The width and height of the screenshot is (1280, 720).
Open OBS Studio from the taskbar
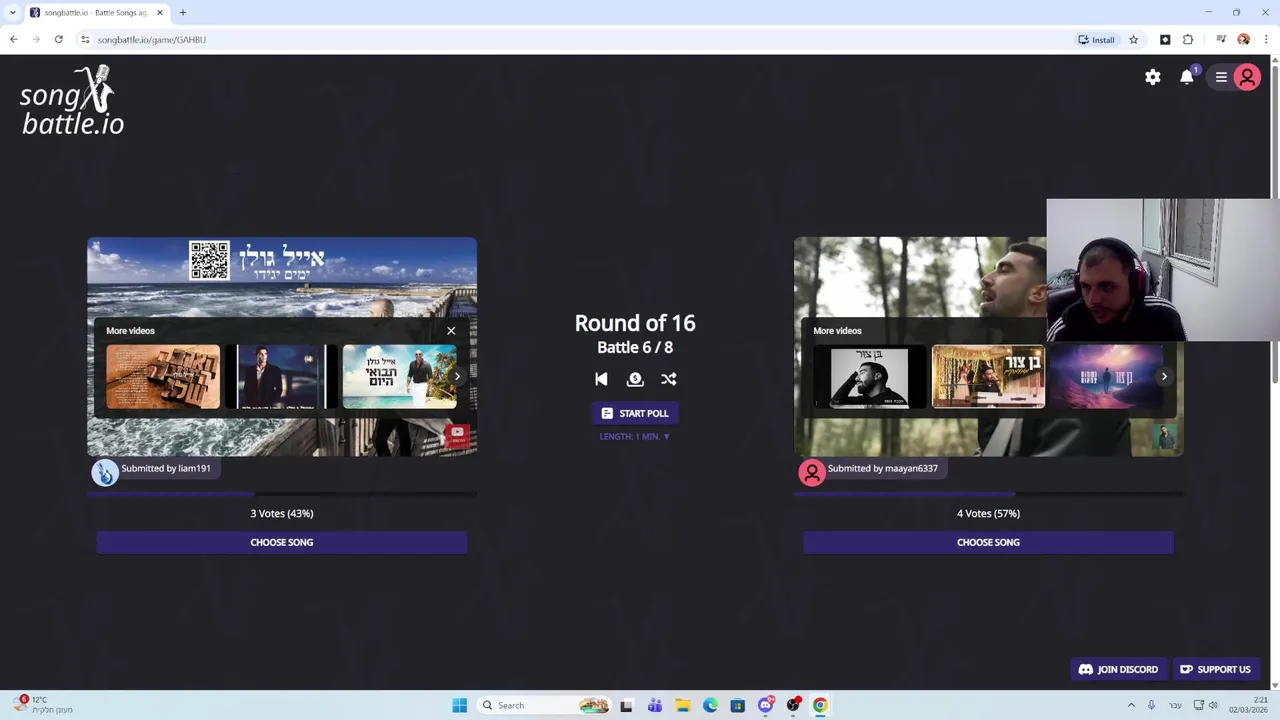(x=793, y=705)
